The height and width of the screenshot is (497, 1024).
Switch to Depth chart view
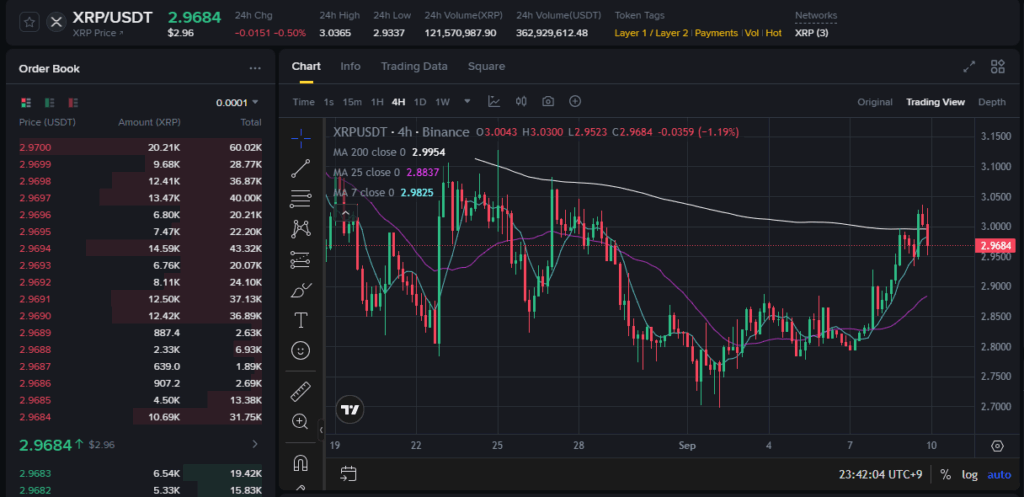pyautogui.click(x=991, y=102)
